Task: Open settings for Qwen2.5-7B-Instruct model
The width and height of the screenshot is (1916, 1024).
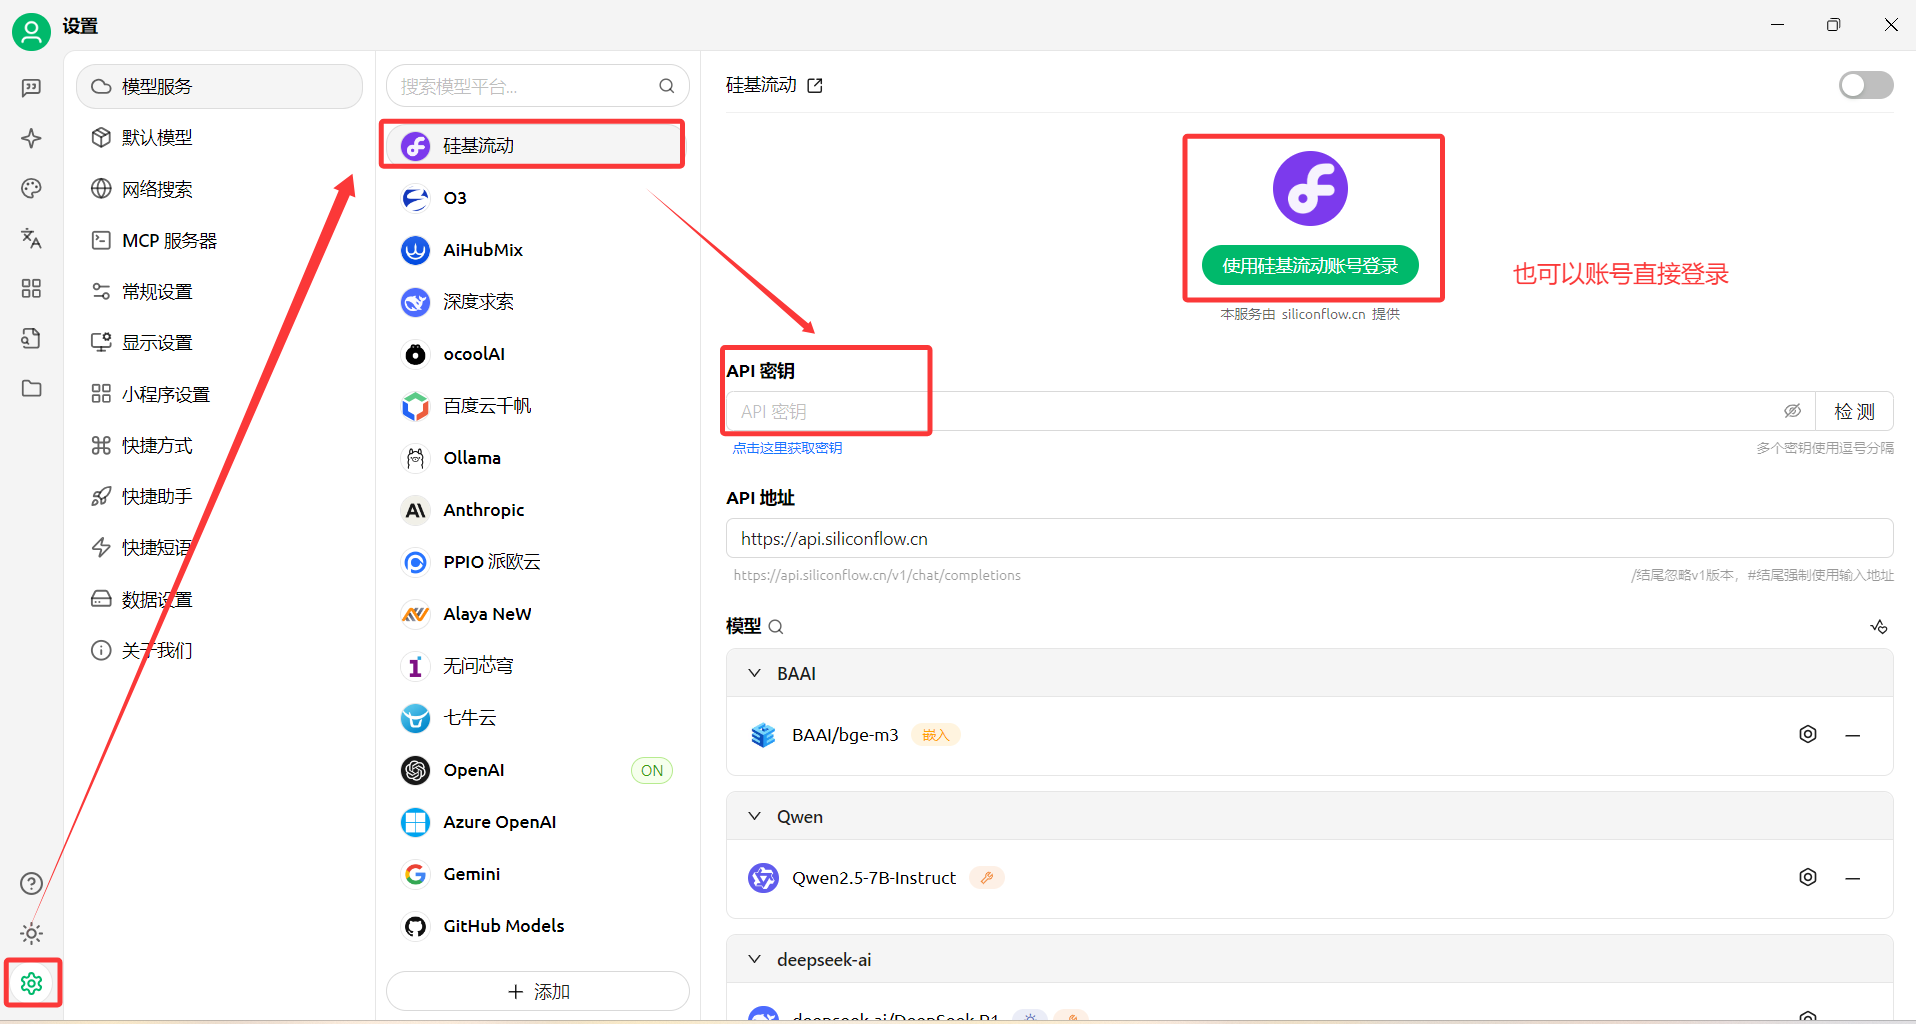Action: point(1808,878)
